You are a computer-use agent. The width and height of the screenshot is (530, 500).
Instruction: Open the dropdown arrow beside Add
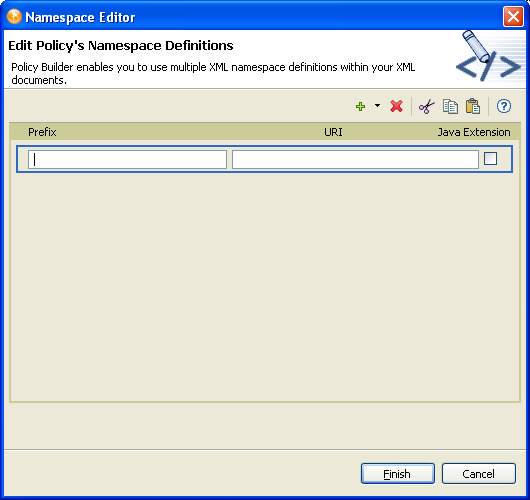(377, 106)
